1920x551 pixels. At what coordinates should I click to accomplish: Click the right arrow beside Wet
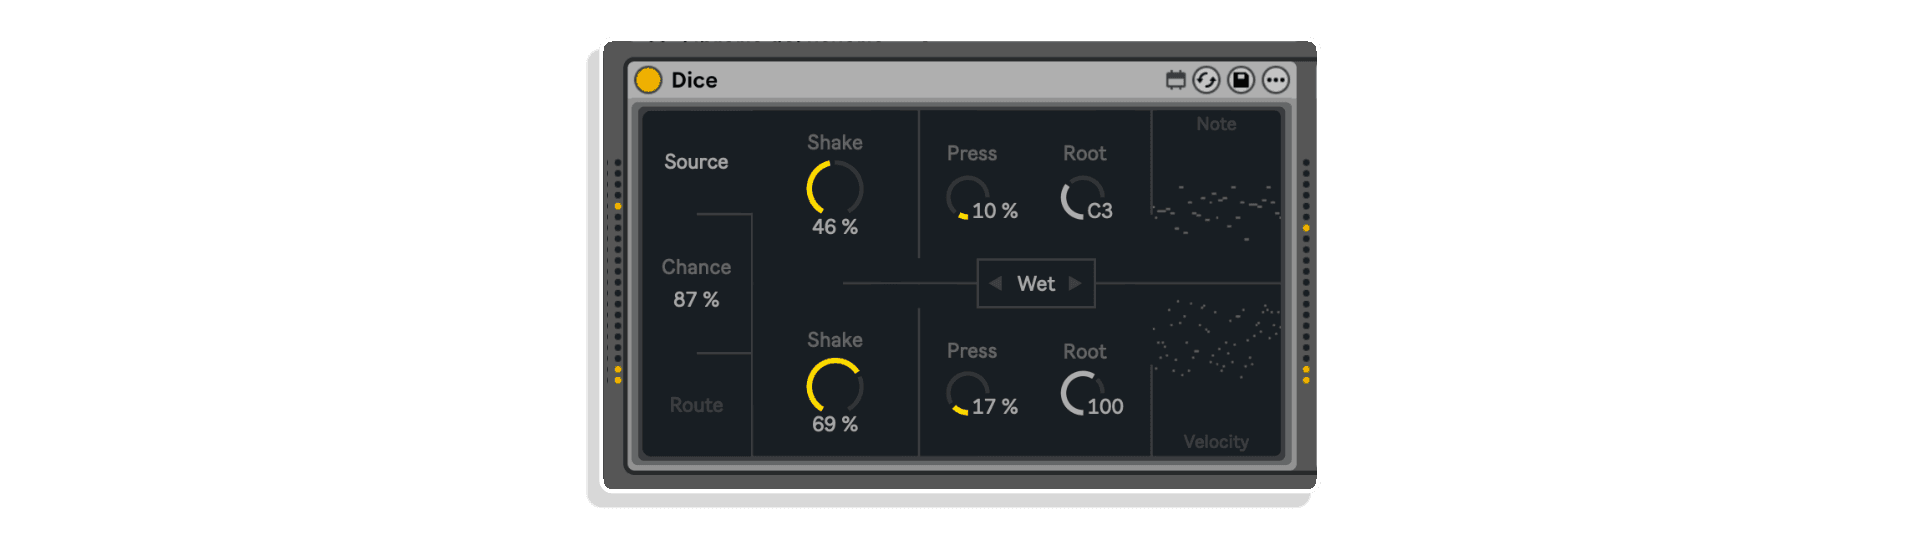(1076, 284)
